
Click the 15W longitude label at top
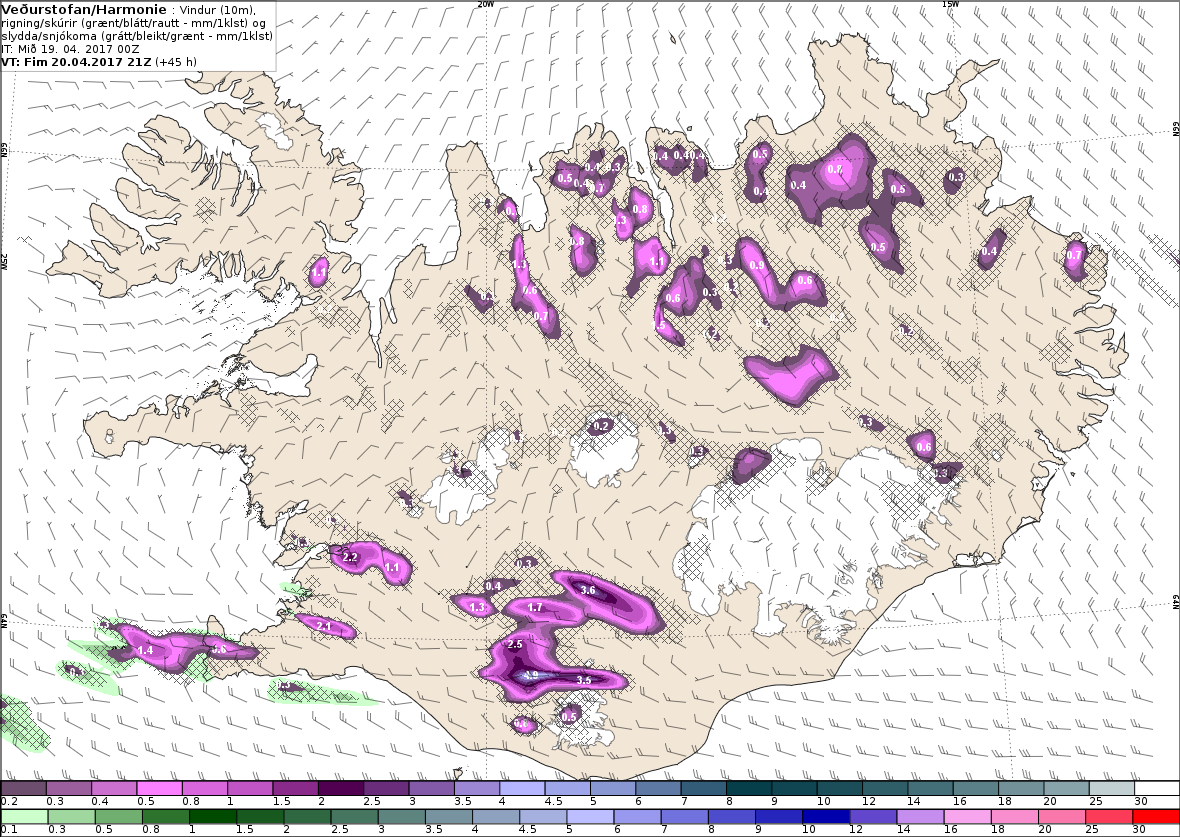point(950,4)
